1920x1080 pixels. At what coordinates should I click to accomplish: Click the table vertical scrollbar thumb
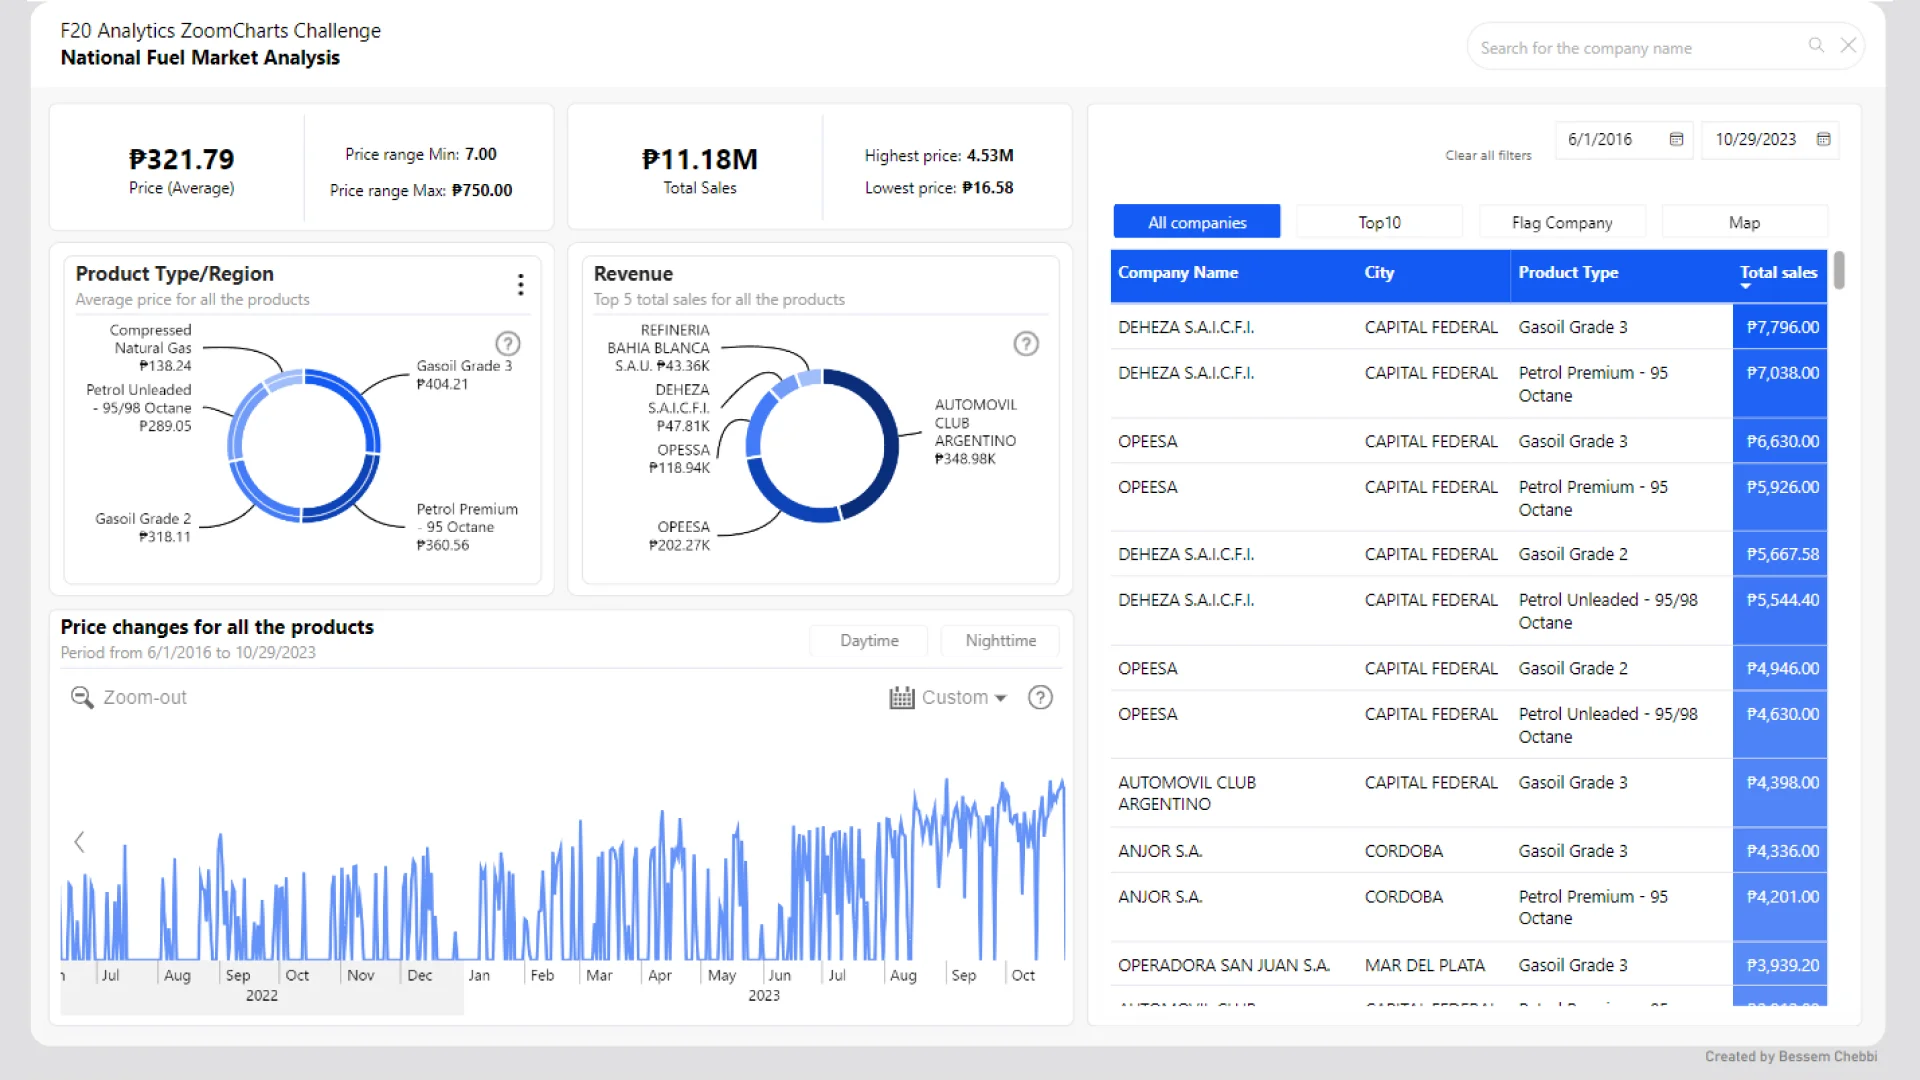1839,270
